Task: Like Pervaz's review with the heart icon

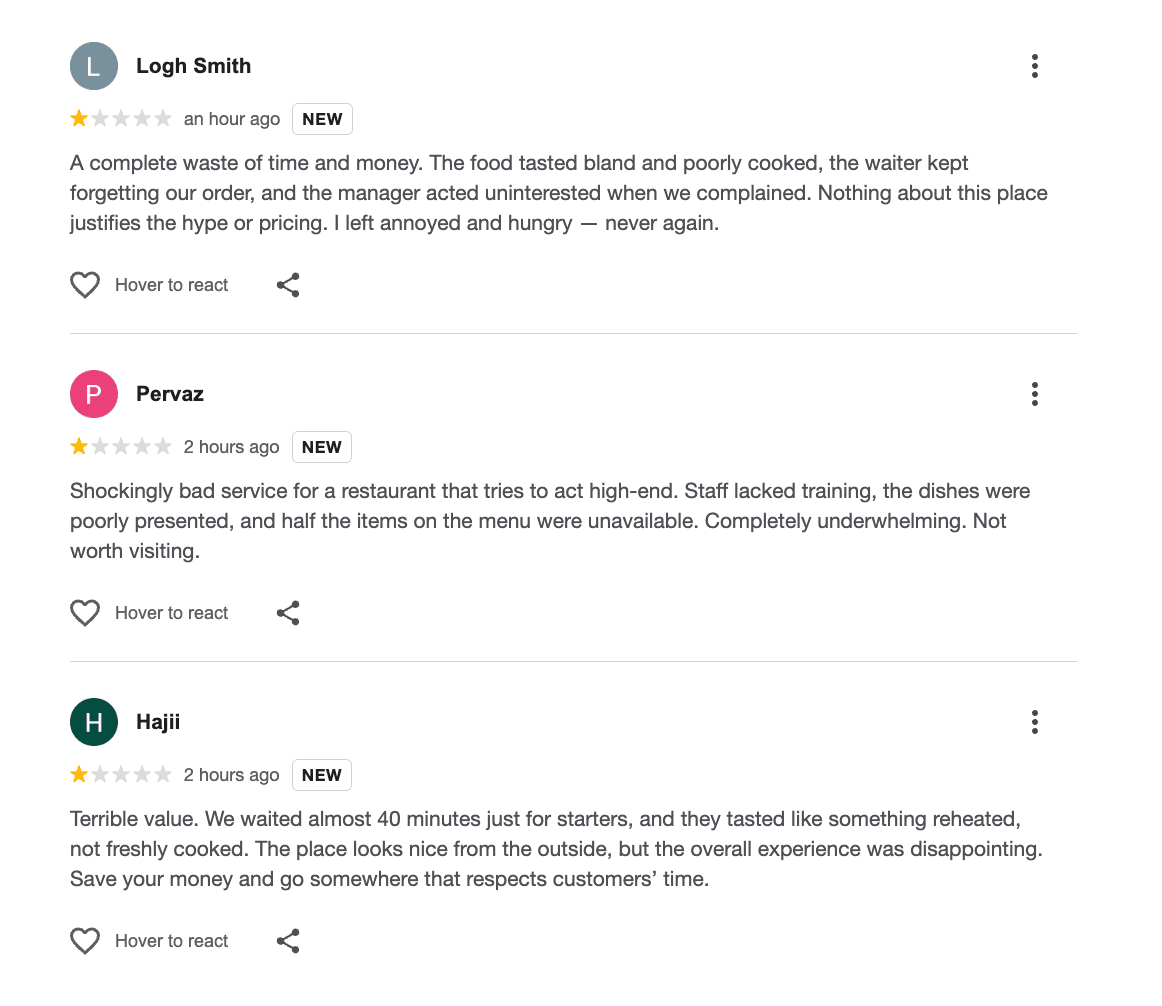Action: [x=85, y=613]
